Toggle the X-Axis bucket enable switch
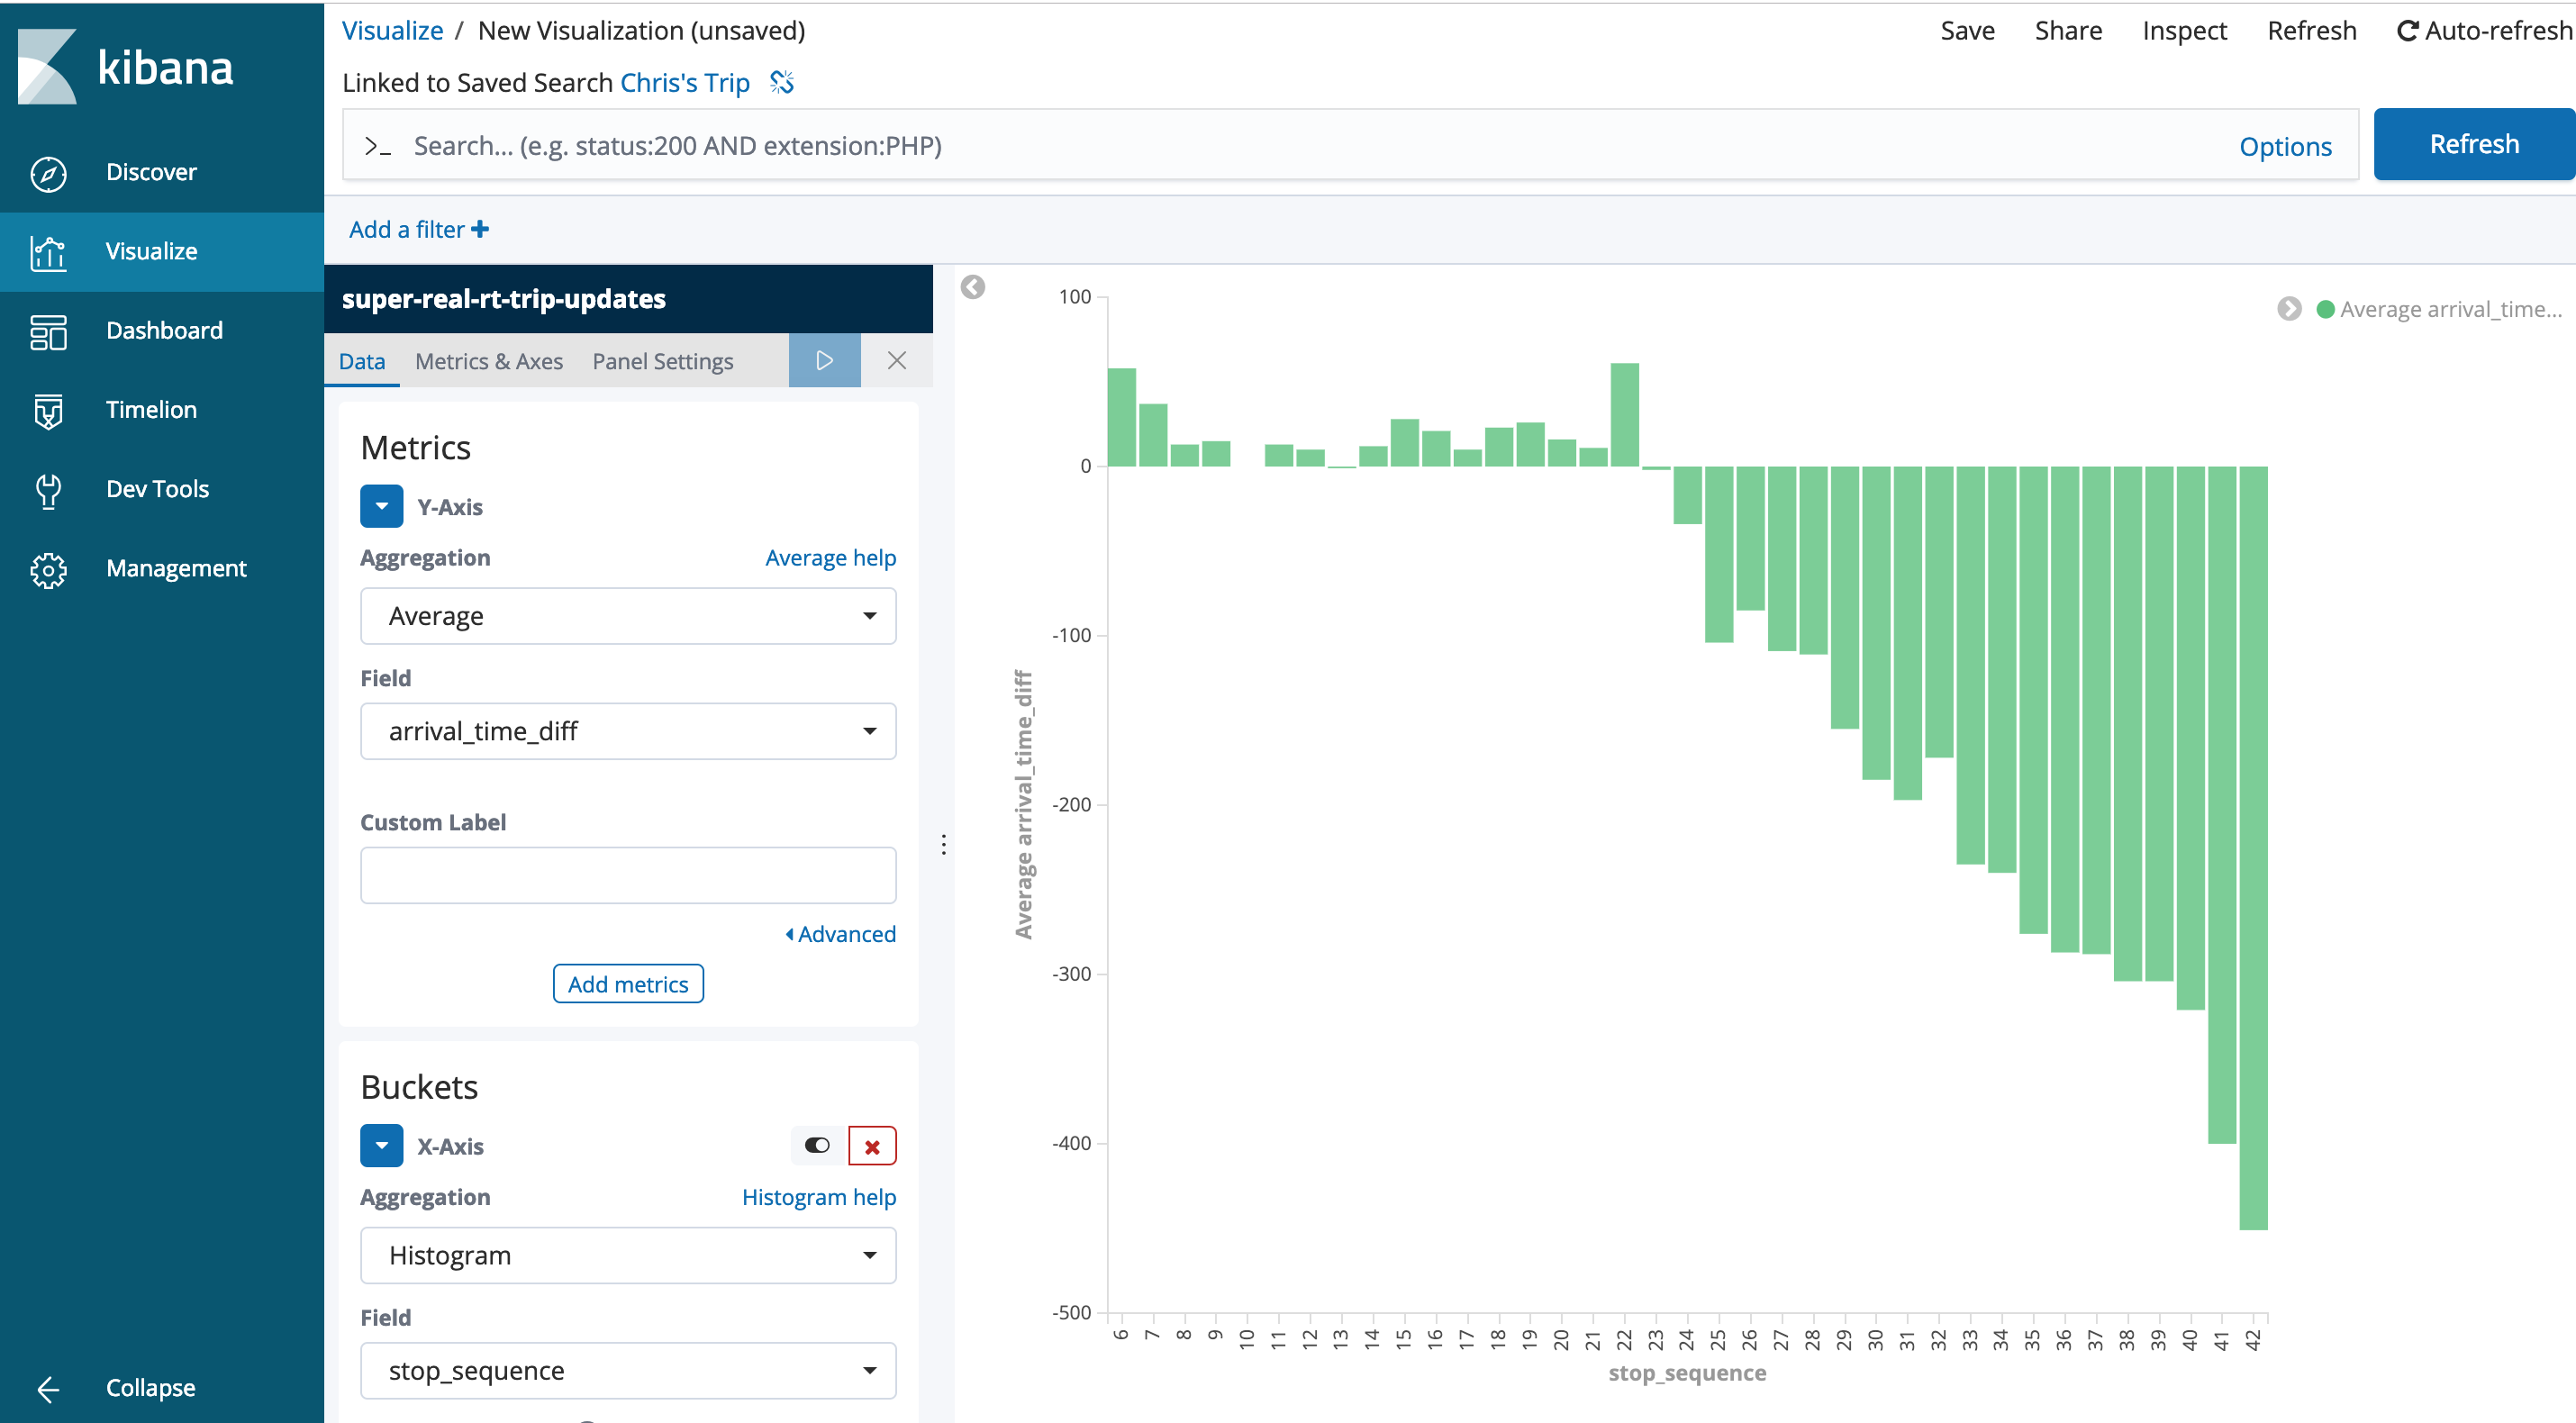 [x=817, y=1146]
